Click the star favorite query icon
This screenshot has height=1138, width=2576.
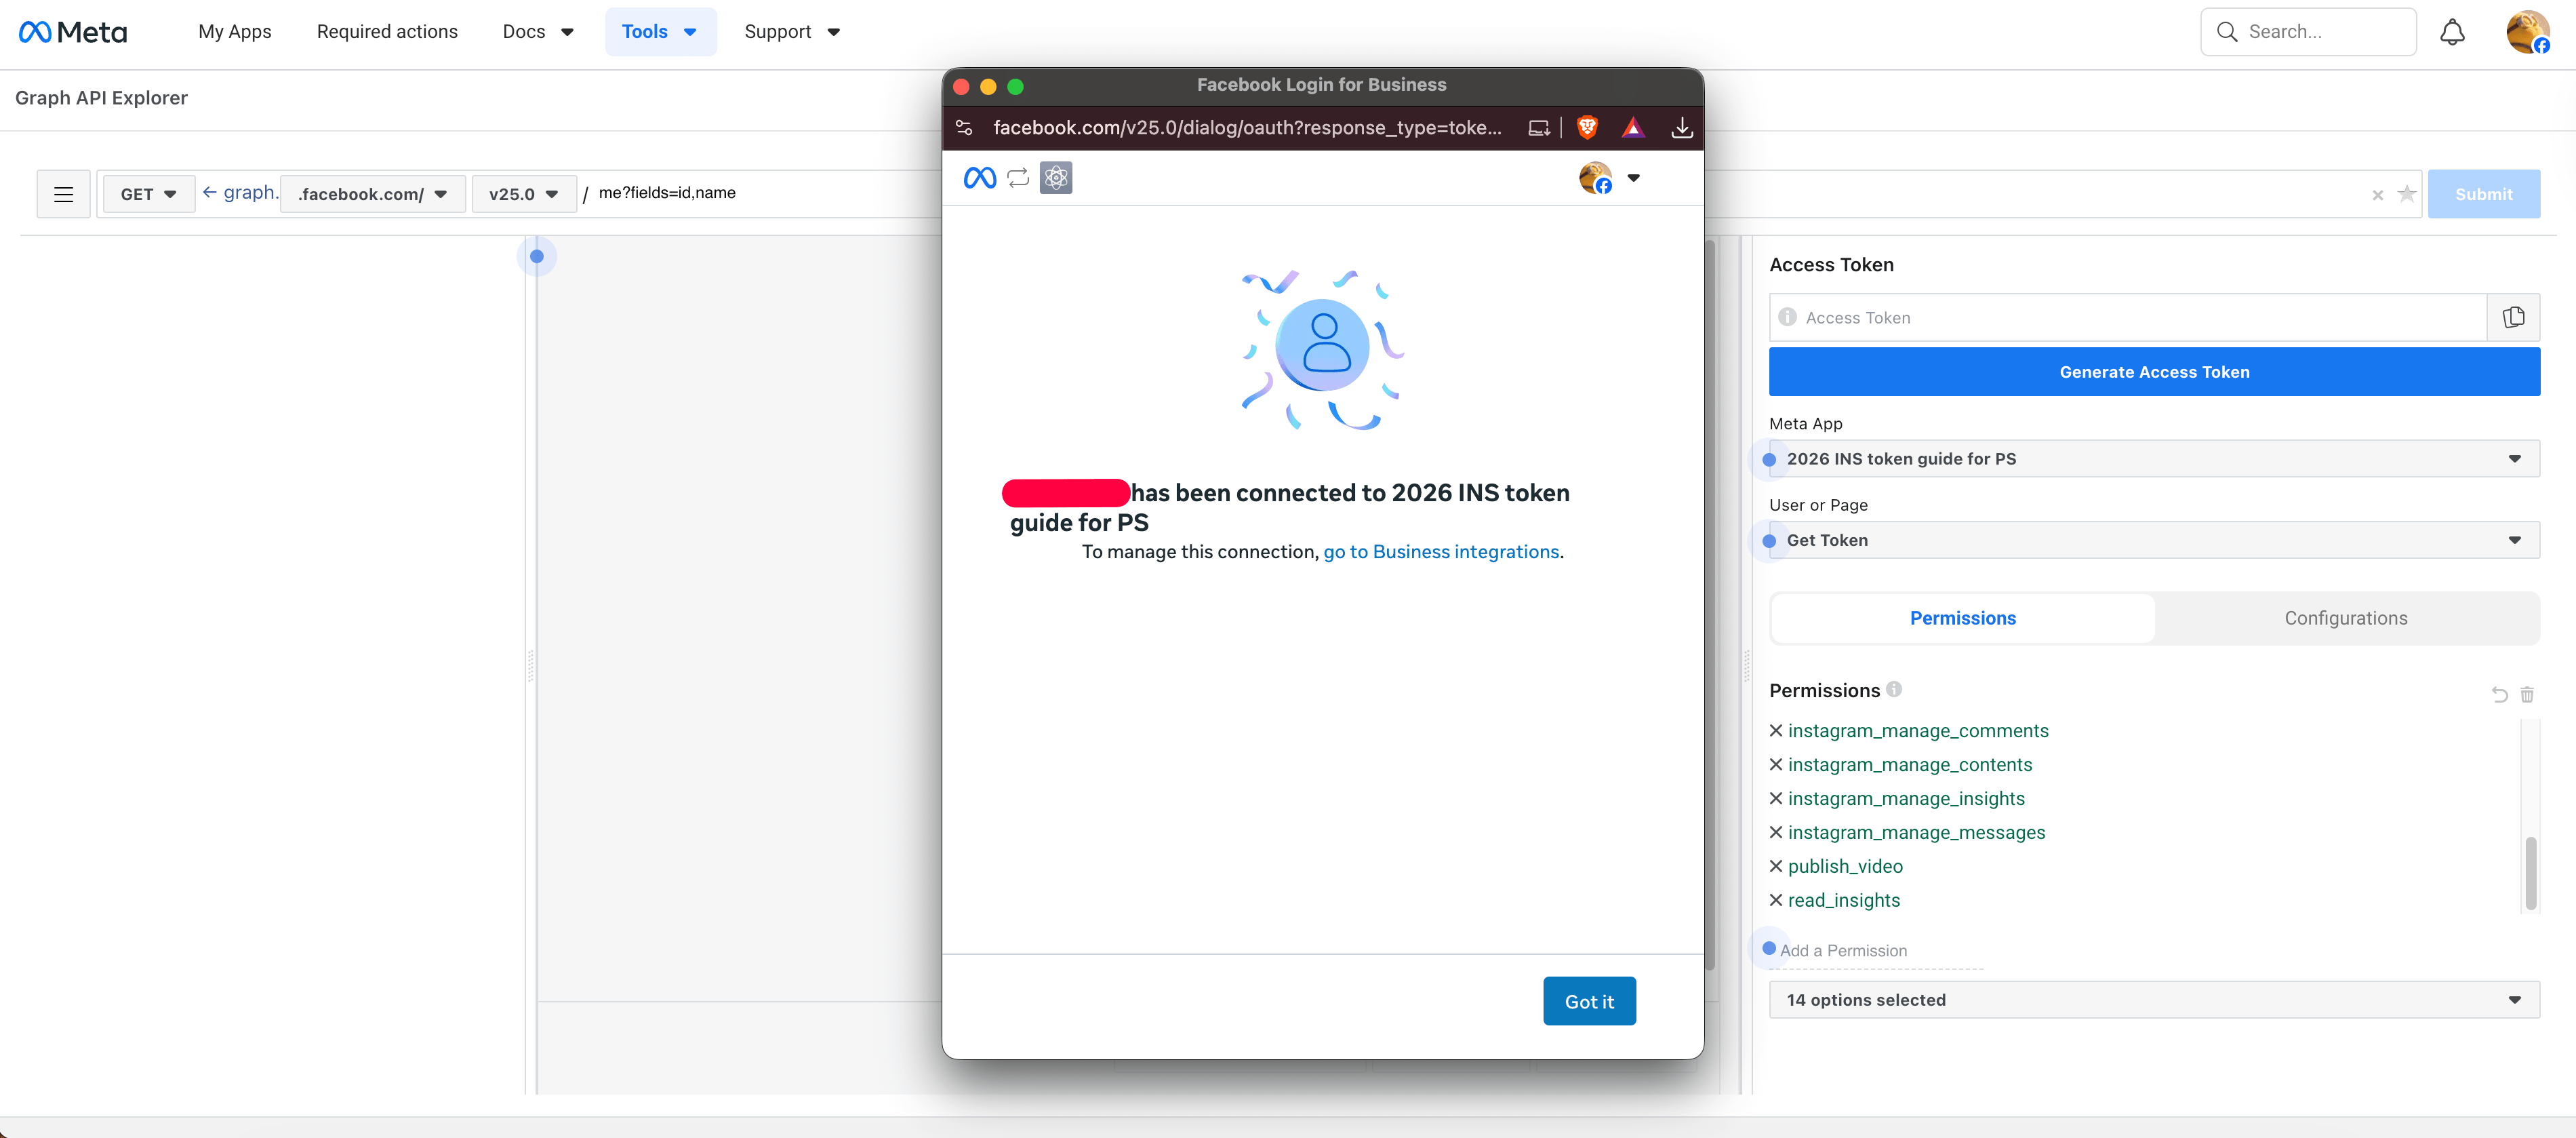tap(2407, 194)
